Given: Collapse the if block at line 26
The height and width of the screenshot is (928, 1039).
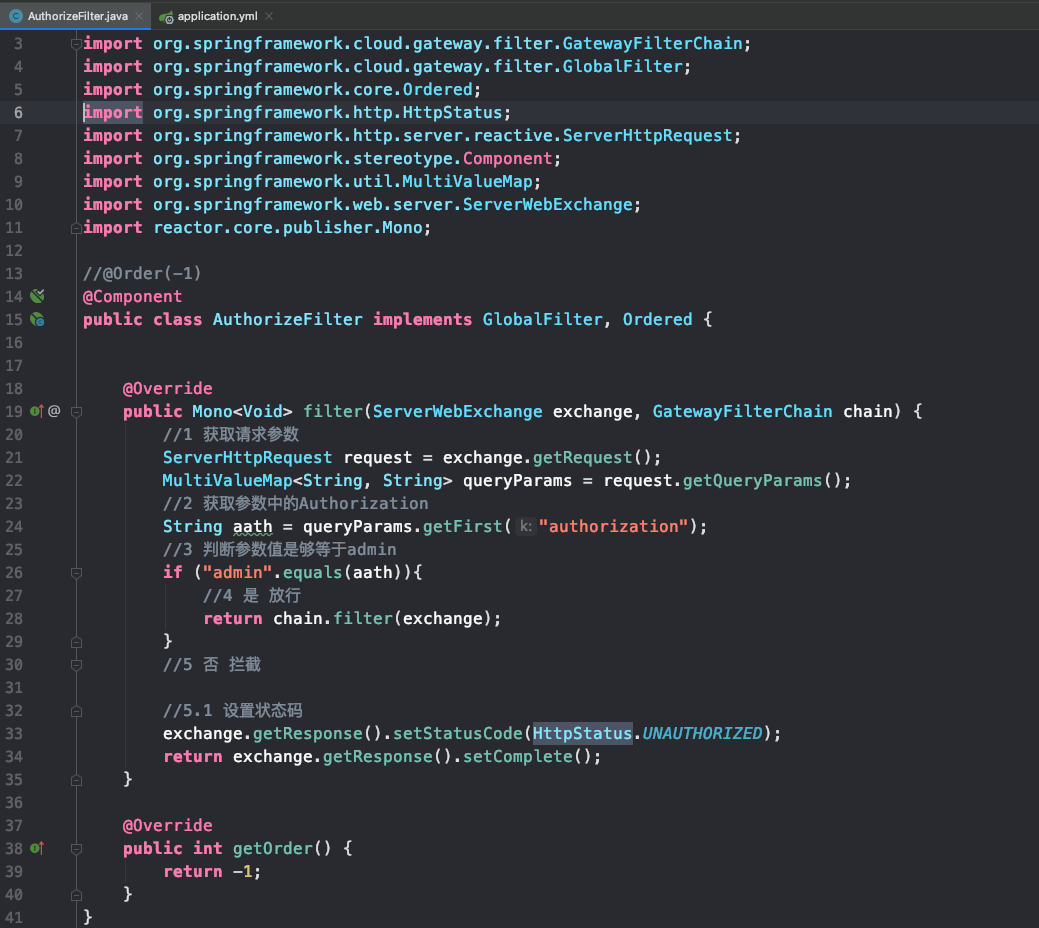Looking at the screenshot, I should (x=76, y=573).
